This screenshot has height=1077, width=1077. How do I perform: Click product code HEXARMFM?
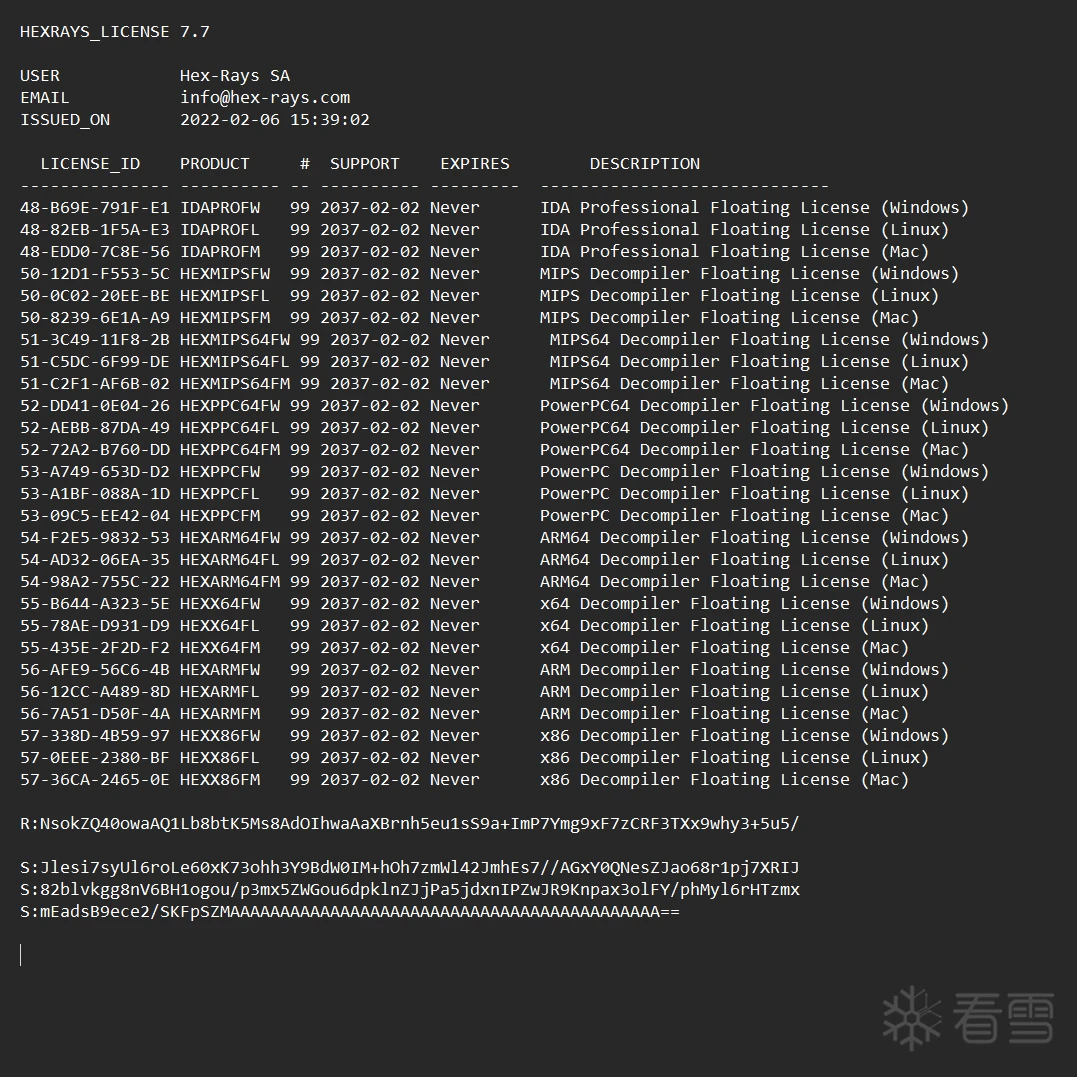(220, 713)
